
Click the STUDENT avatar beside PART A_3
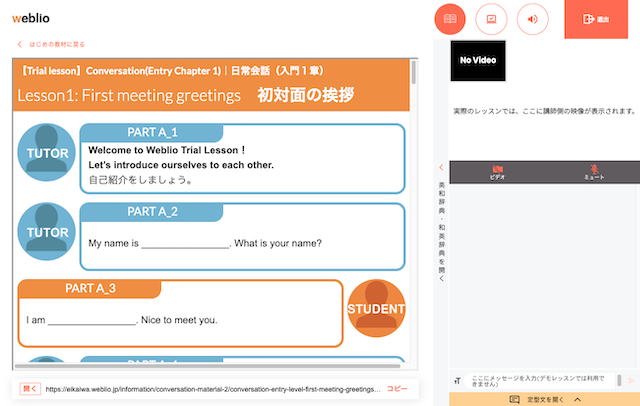tap(376, 308)
